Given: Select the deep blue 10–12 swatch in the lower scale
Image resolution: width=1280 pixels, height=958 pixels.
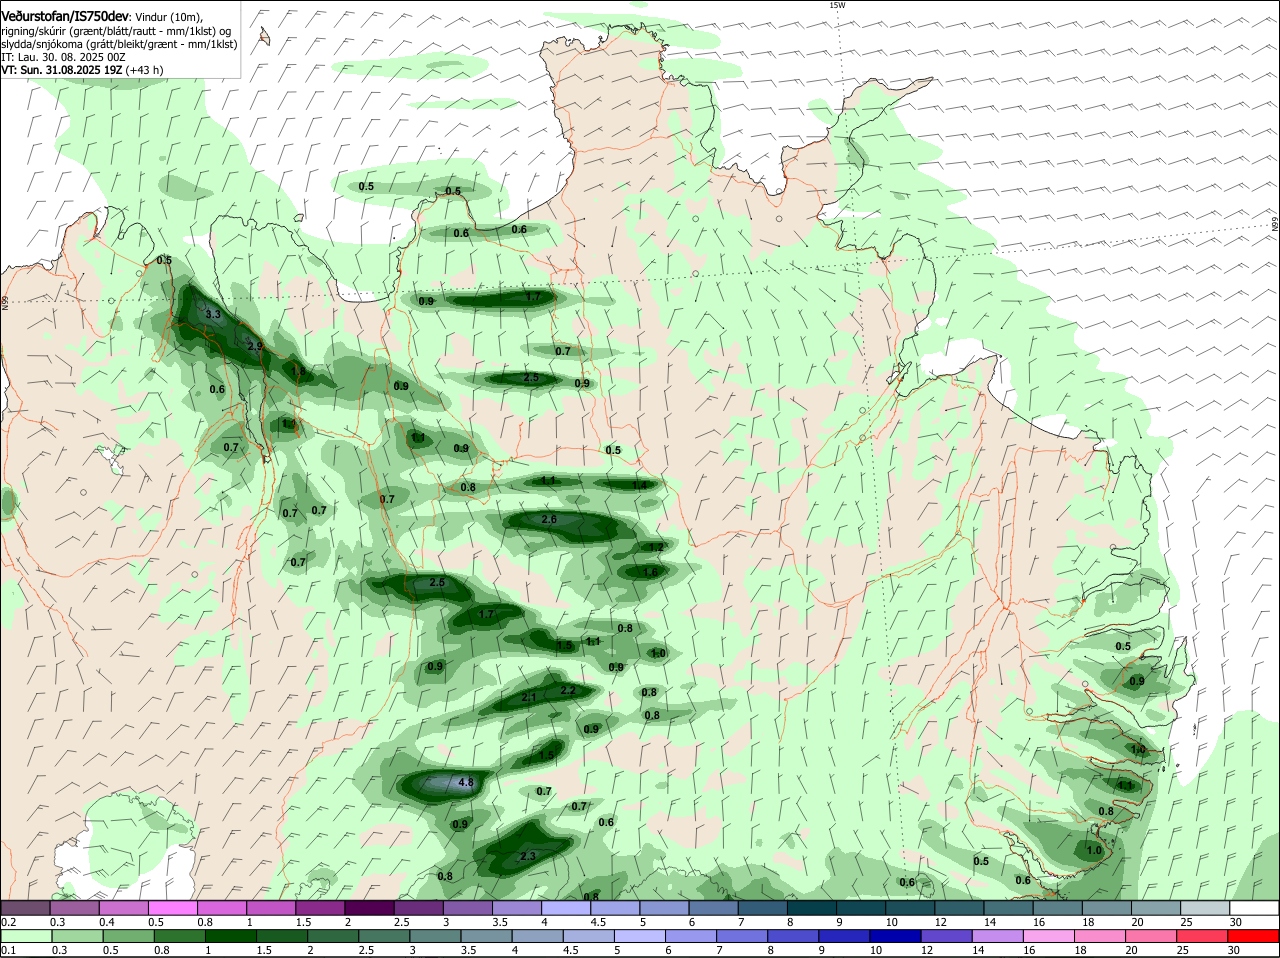Looking at the screenshot, I should point(895,935).
